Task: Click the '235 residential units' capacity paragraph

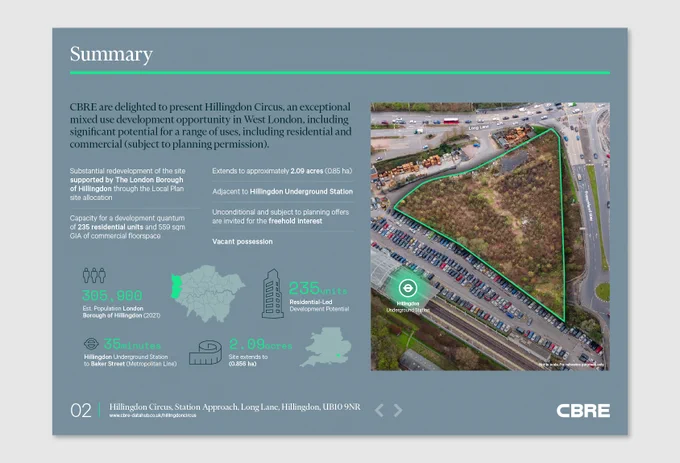Action: click(x=128, y=227)
